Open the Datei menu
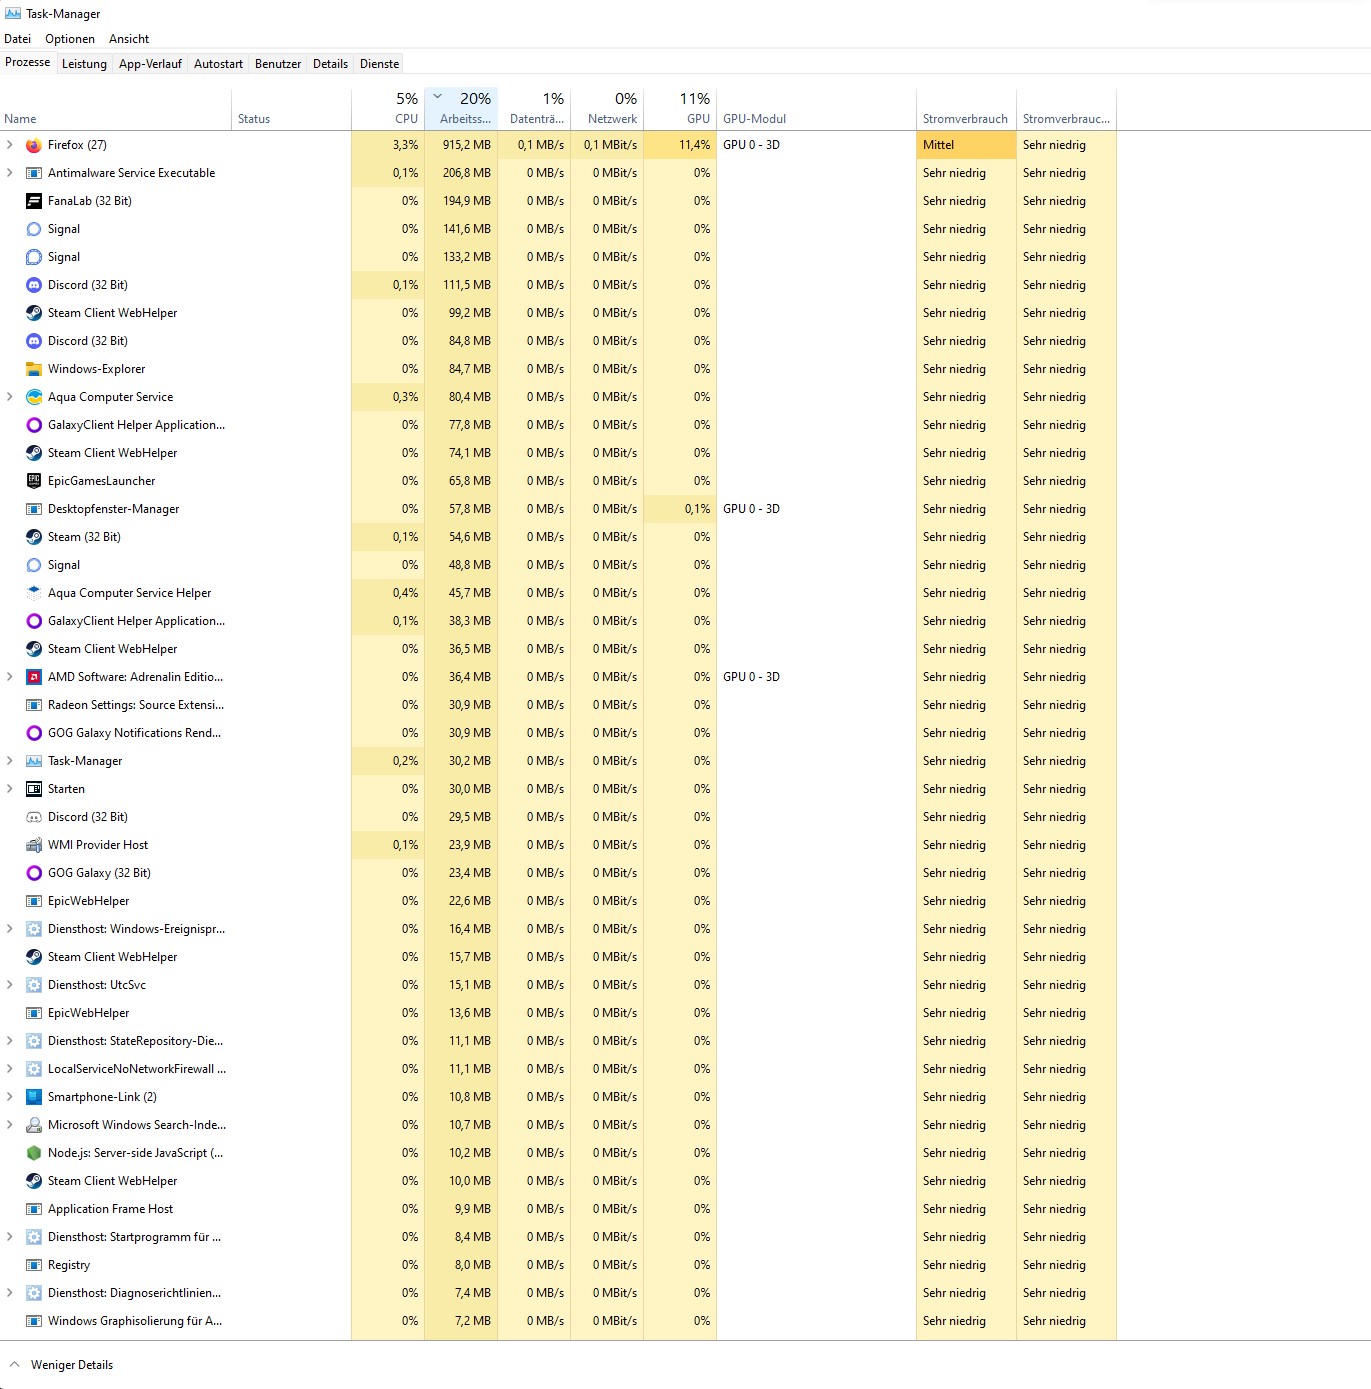Image resolution: width=1371 pixels, height=1389 pixels. (x=18, y=39)
